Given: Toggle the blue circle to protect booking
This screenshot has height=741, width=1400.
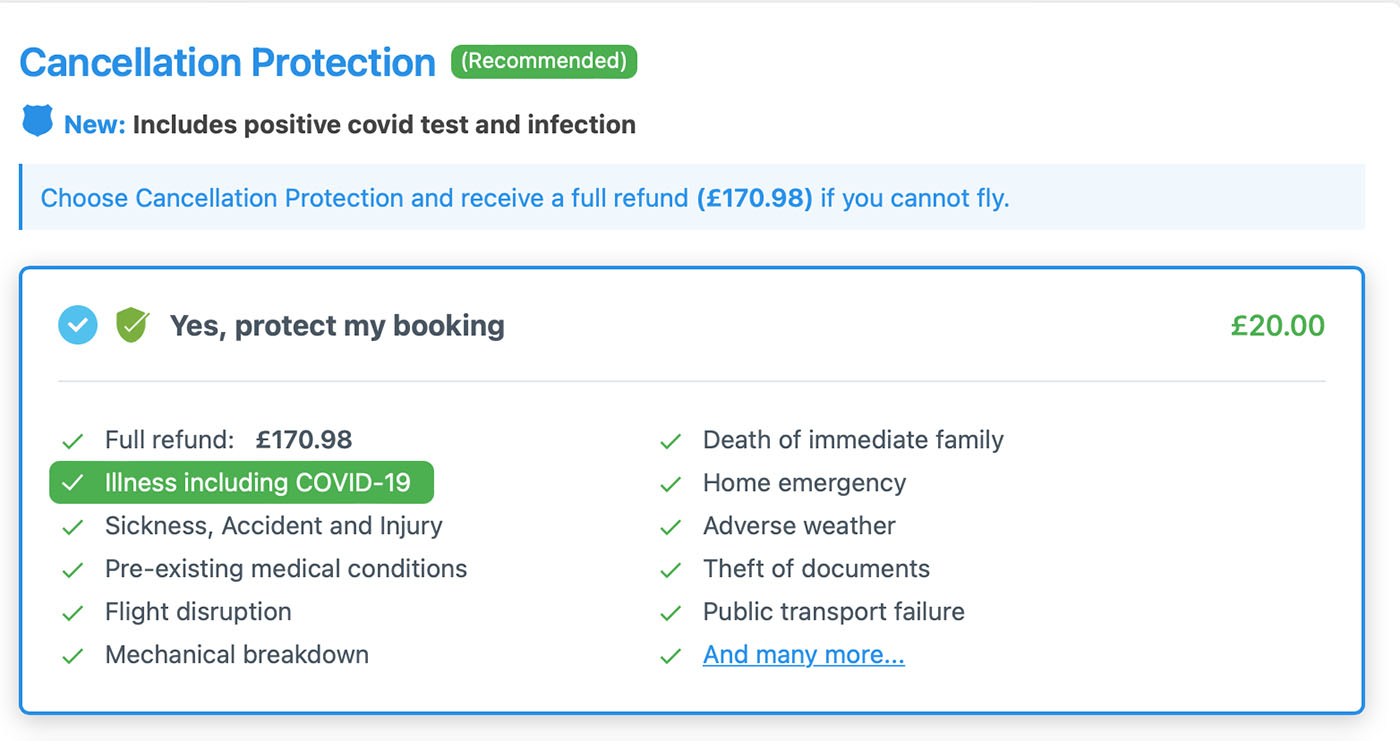Looking at the screenshot, I should point(77,324).
